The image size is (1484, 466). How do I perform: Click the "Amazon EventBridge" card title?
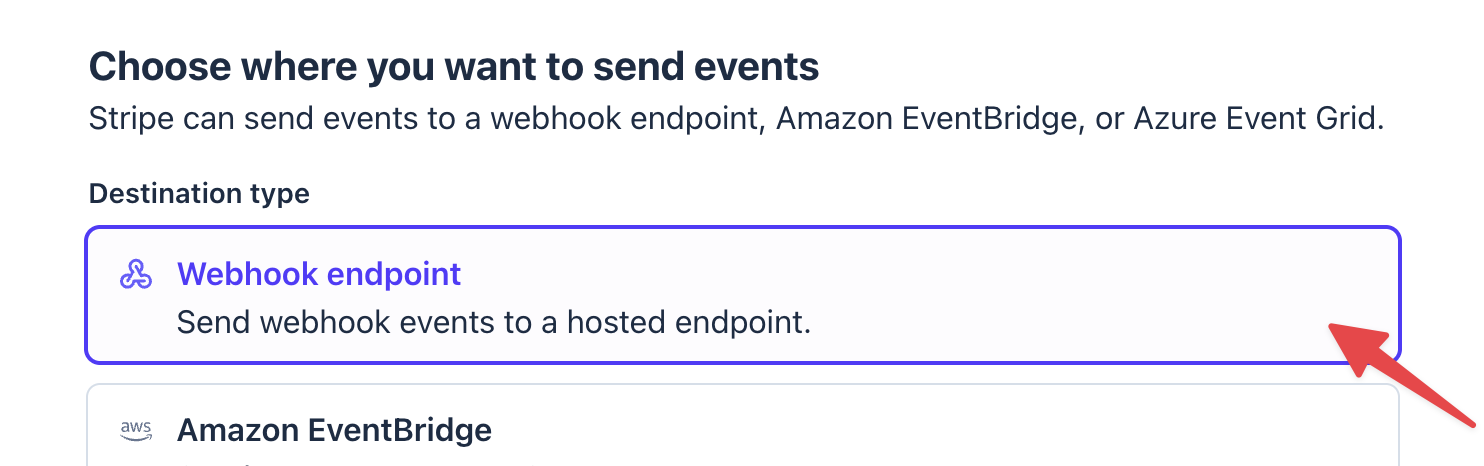(x=334, y=431)
